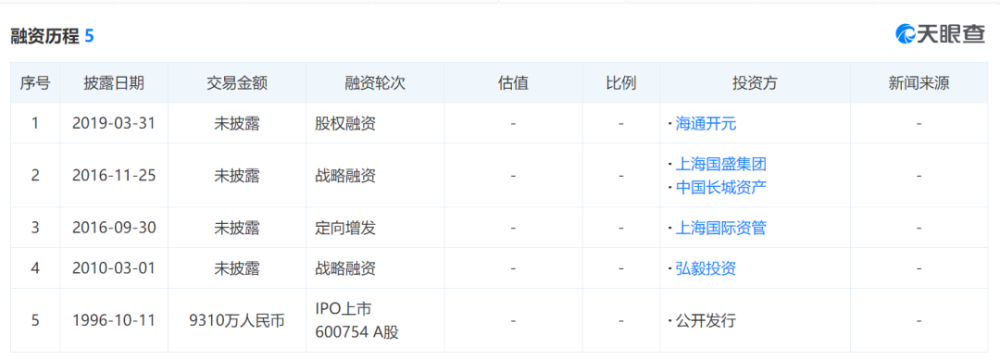Select the 公开发行 investor text
The width and height of the screenshot is (1000, 360).
coord(705,320)
